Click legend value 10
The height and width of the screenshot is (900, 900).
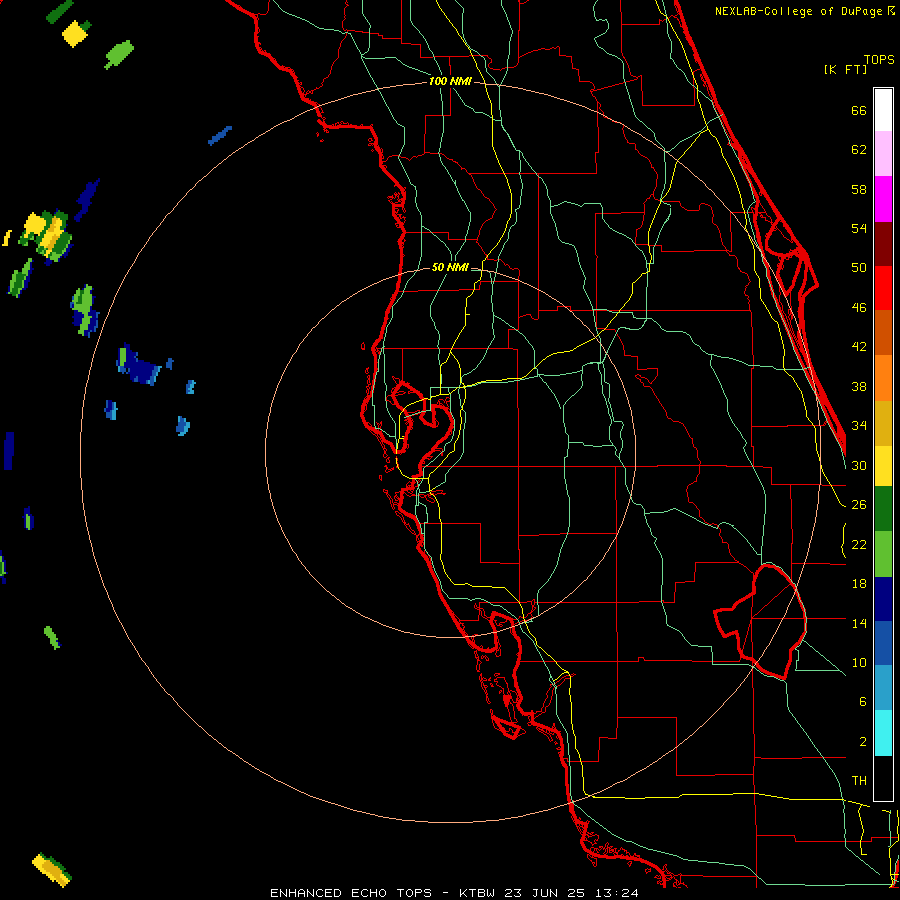(859, 662)
